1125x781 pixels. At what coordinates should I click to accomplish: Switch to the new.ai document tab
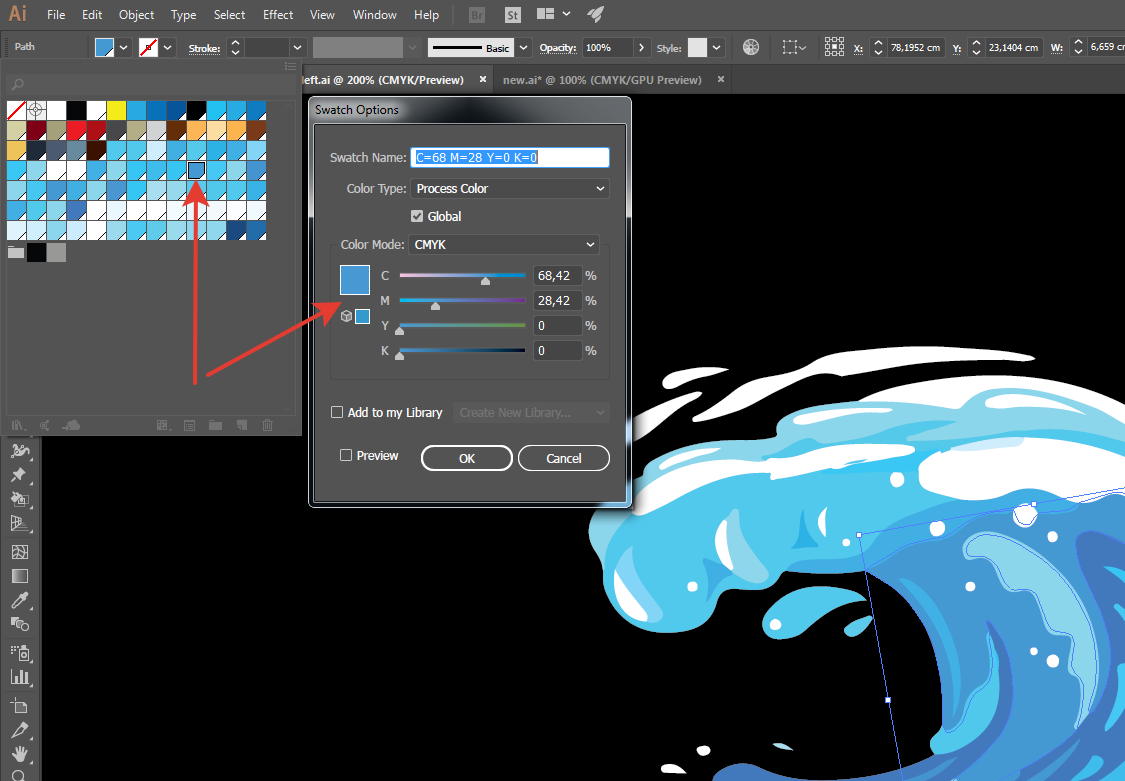[x=602, y=80]
